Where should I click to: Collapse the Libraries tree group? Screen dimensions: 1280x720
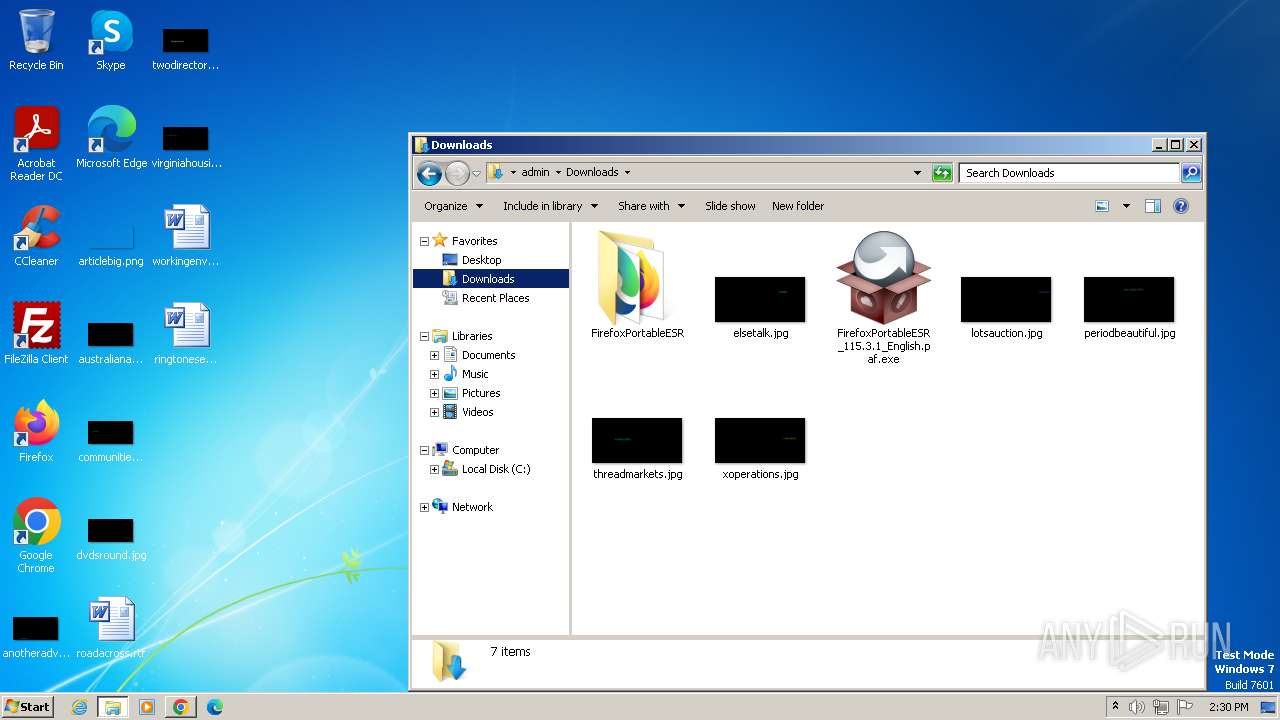424,336
